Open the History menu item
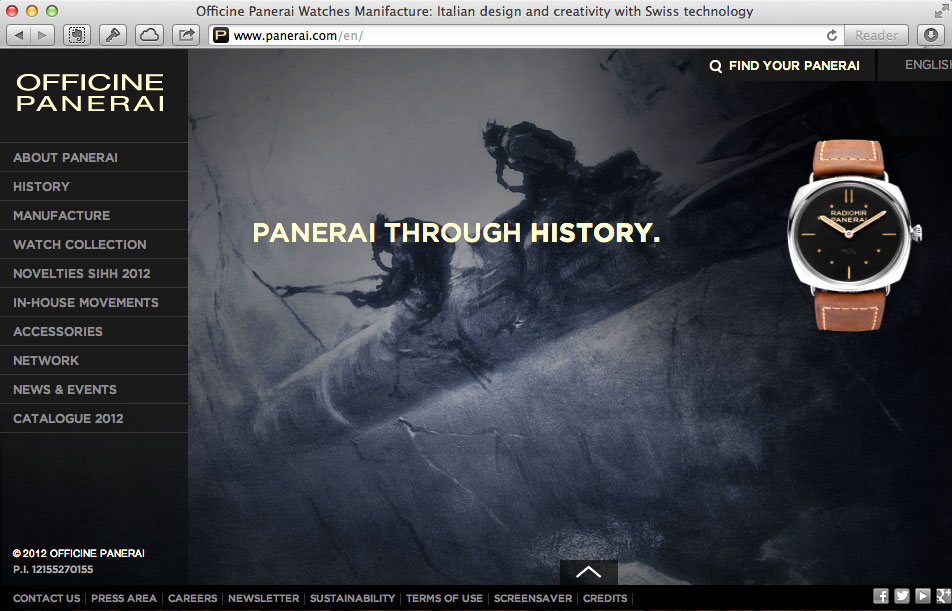 pyautogui.click(x=94, y=186)
